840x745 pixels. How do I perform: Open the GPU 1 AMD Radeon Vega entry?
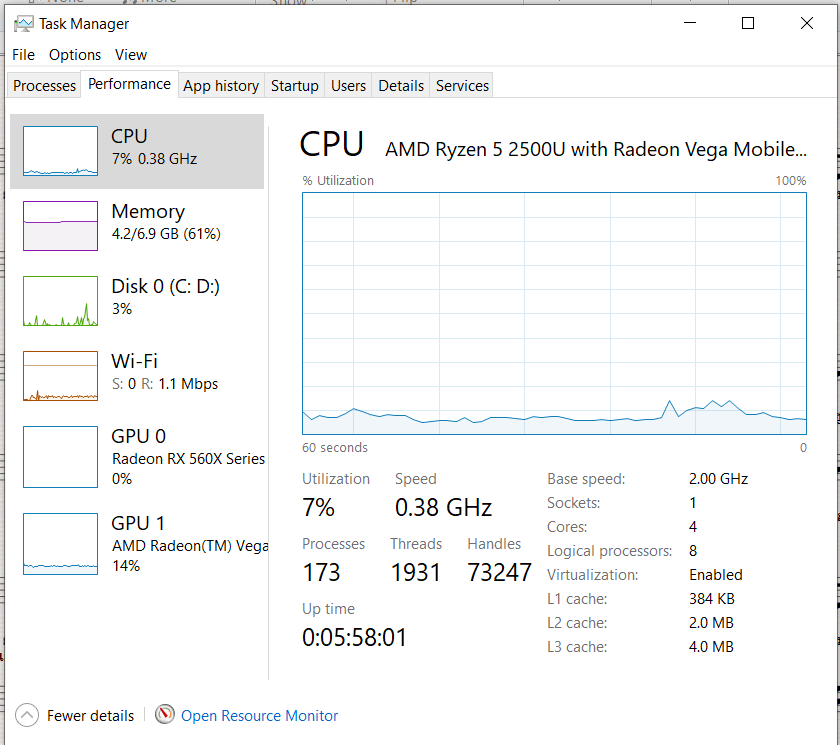click(138, 544)
